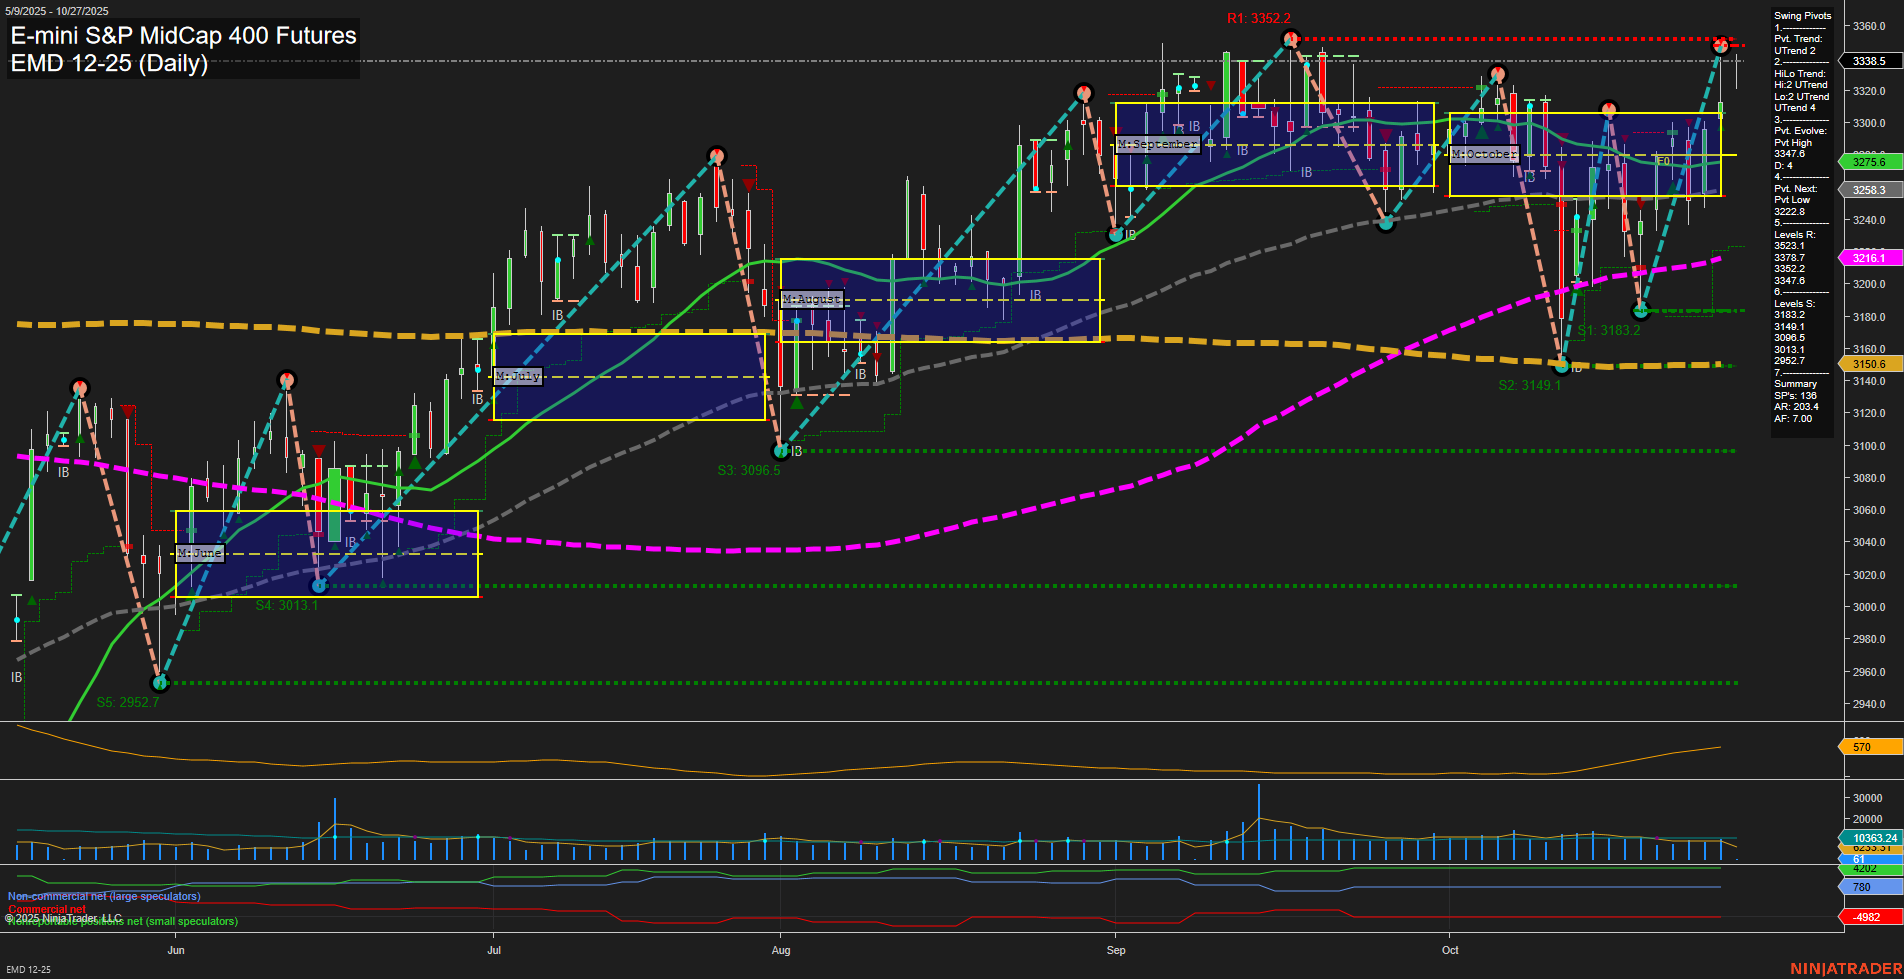The width and height of the screenshot is (1904, 979).
Task: Click the S5: 2952.7 support label
Action: 127,701
